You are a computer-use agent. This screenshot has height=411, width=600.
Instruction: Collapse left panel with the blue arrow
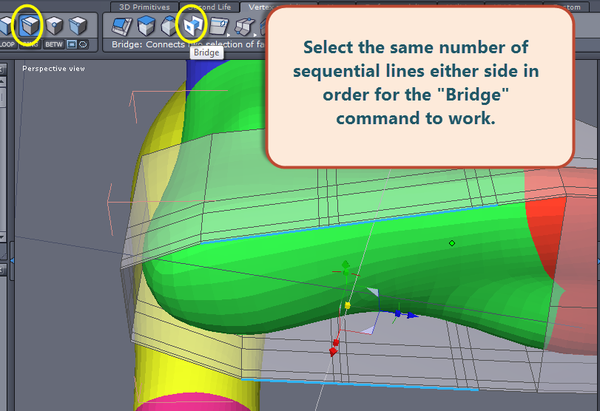pyautogui.click(x=12, y=260)
